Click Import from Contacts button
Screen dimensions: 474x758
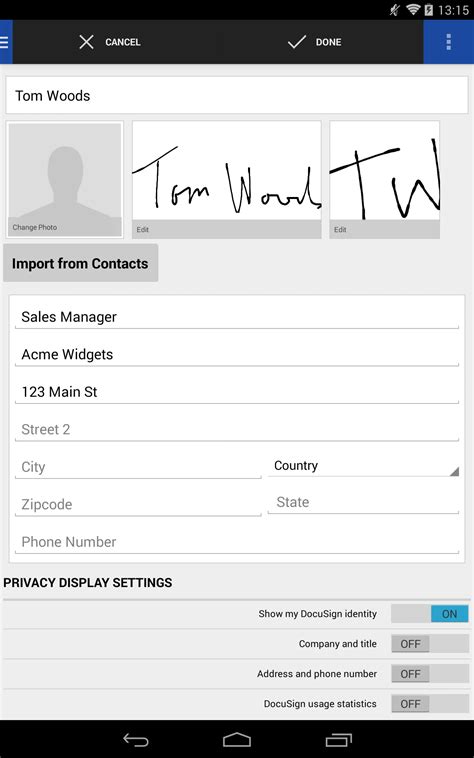pyautogui.click(x=81, y=263)
